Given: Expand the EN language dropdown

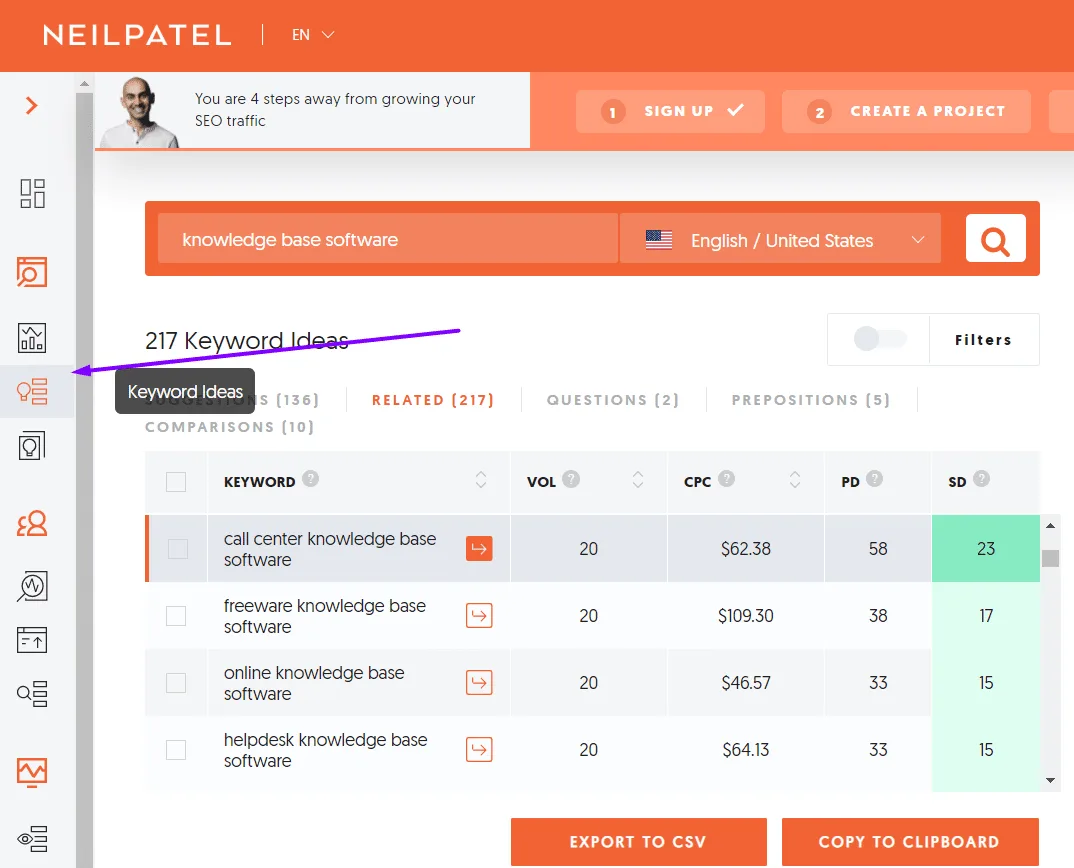Looking at the screenshot, I should pos(313,34).
